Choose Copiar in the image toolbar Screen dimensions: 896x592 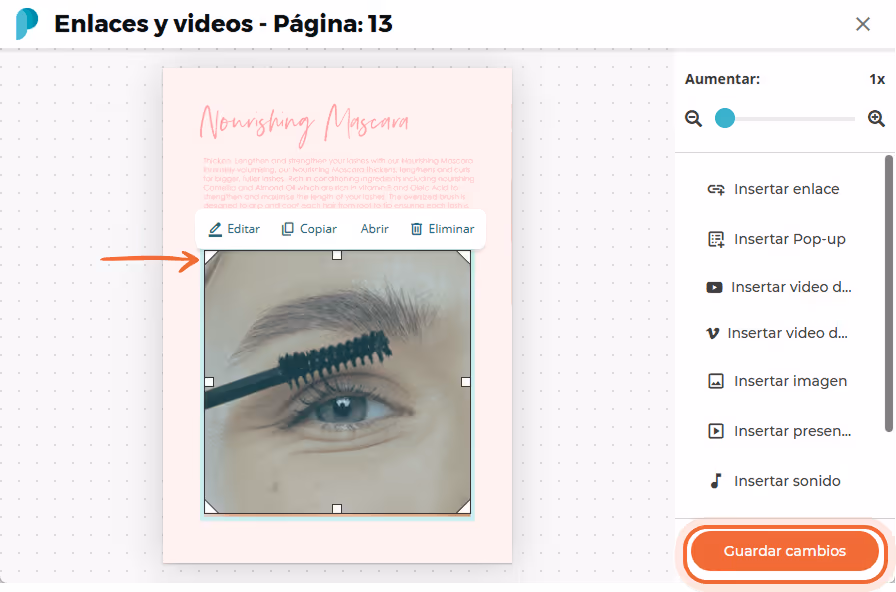pos(309,229)
